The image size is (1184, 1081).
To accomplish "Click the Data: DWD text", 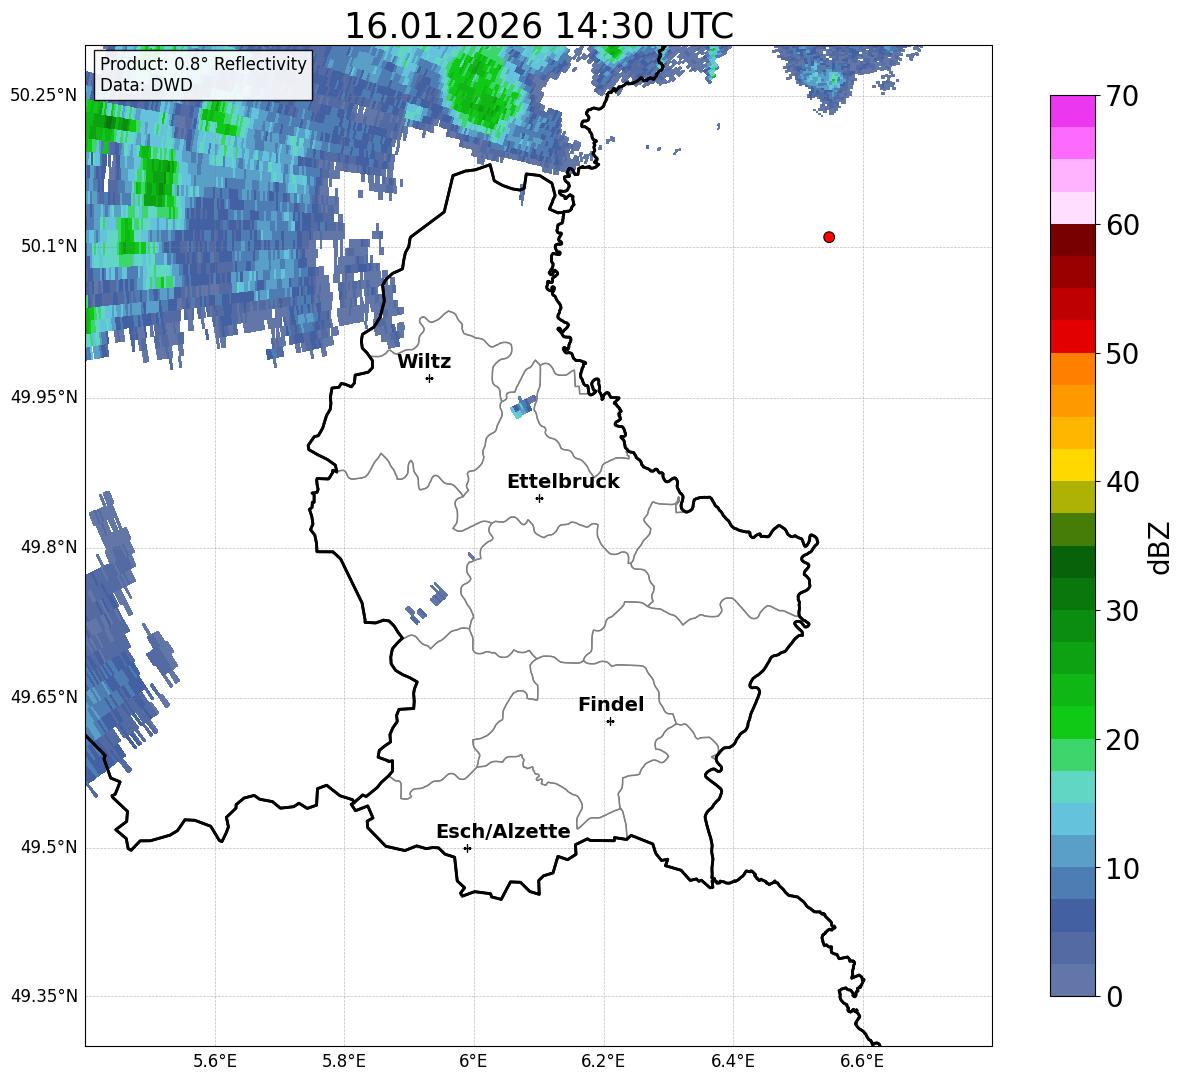I will [x=146, y=85].
